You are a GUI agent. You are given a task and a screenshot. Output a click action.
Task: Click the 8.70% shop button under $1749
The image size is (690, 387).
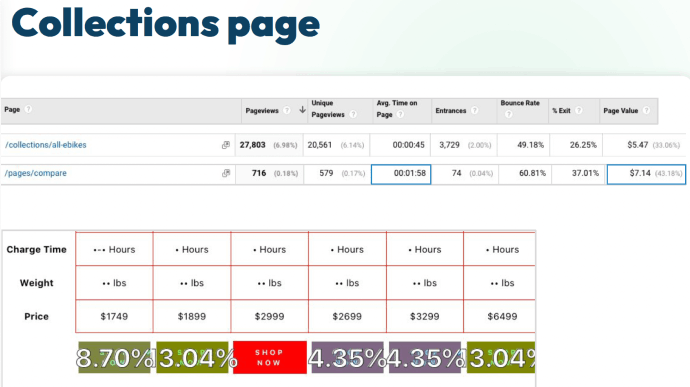point(114,358)
